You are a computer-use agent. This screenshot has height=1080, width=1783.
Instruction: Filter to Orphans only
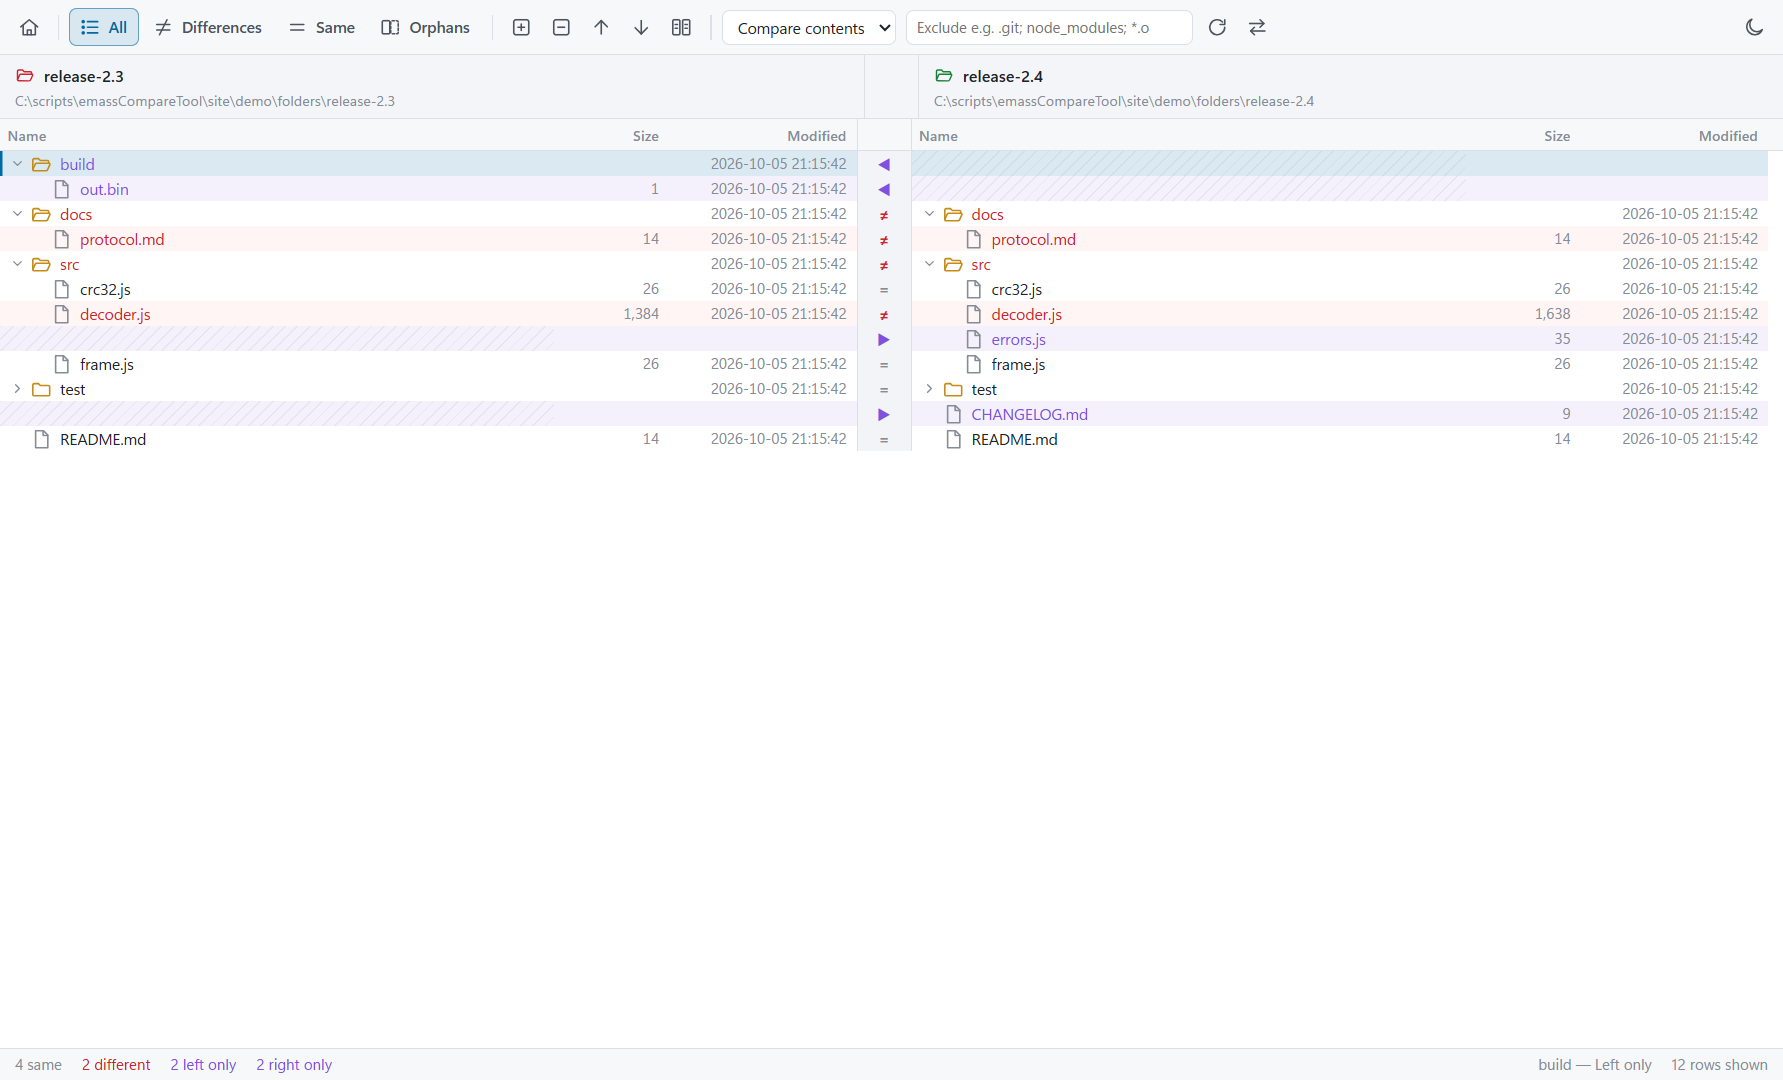[425, 27]
